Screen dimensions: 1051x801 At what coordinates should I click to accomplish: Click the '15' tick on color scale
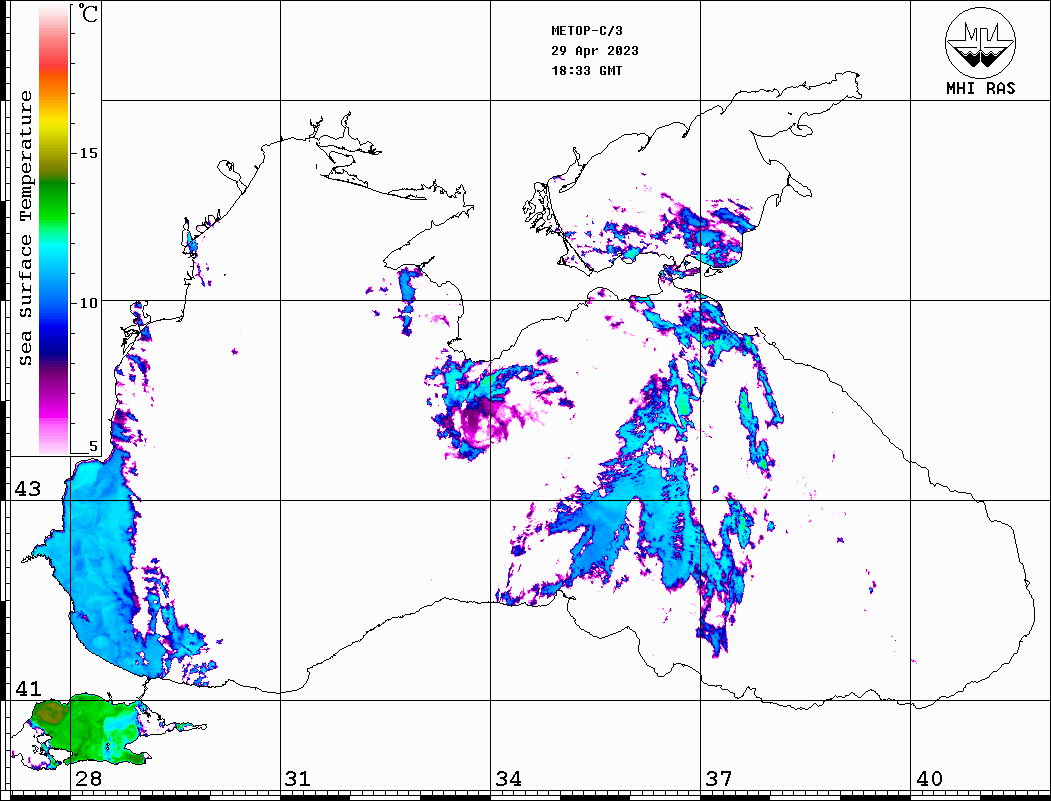[88, 153]
